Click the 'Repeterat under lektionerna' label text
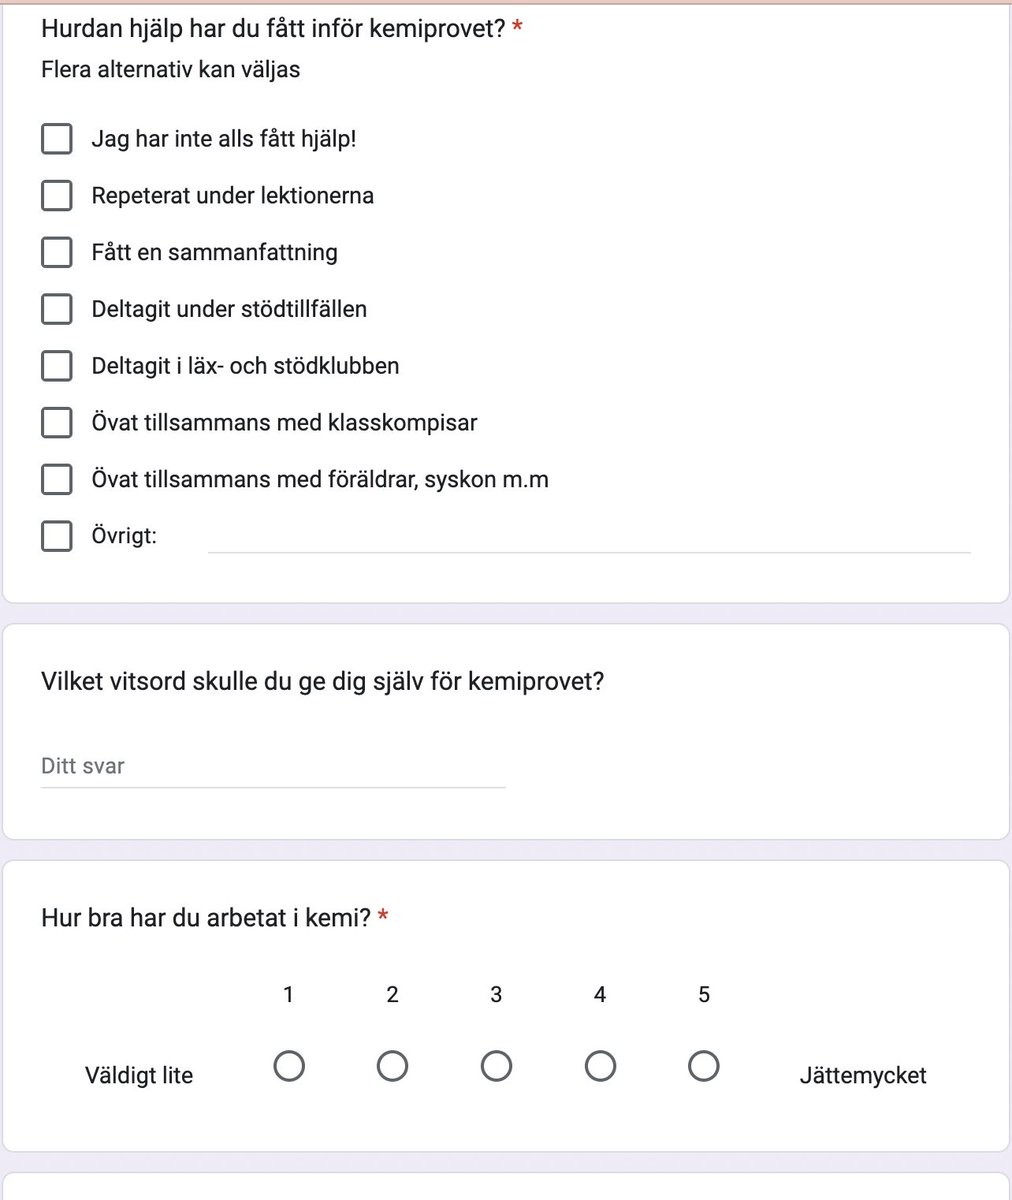Image resolution: width=1012 pixels, height=1200 pixels. [233, 196]
